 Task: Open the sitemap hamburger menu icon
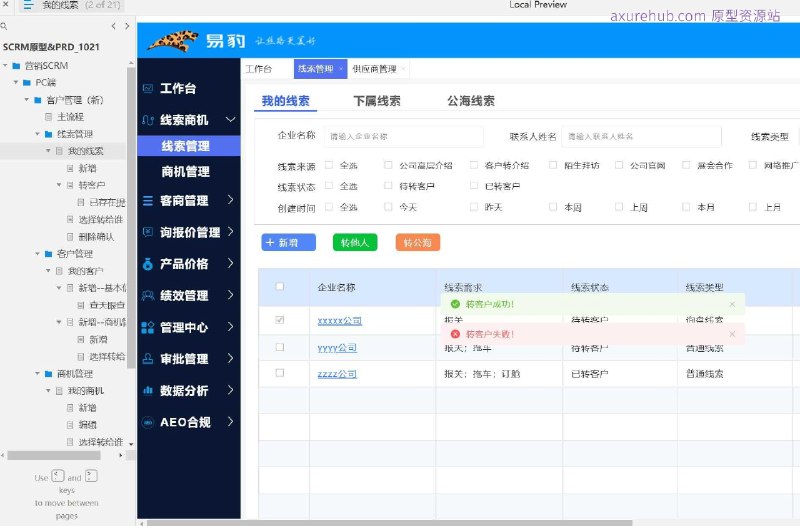pos(28,5)
